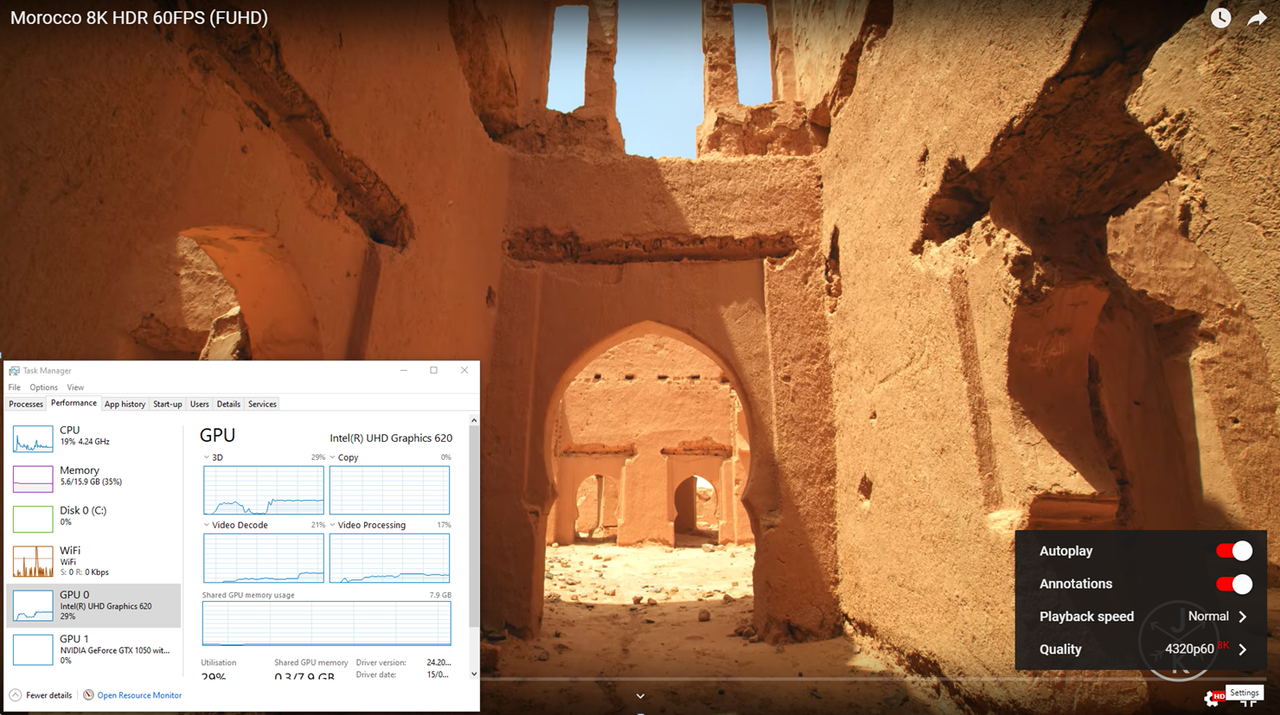
Task: Maximize the Task Manager window
Action: point(433,370)
